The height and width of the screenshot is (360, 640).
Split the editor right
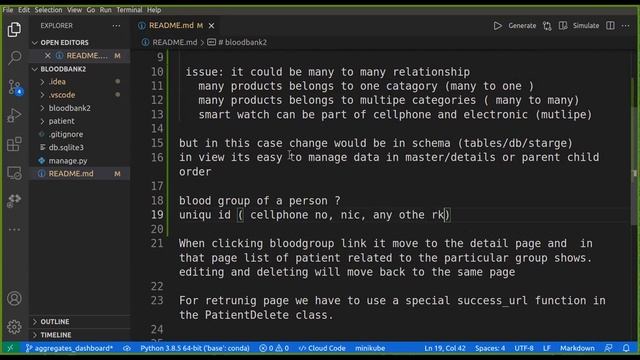point(610,26)
